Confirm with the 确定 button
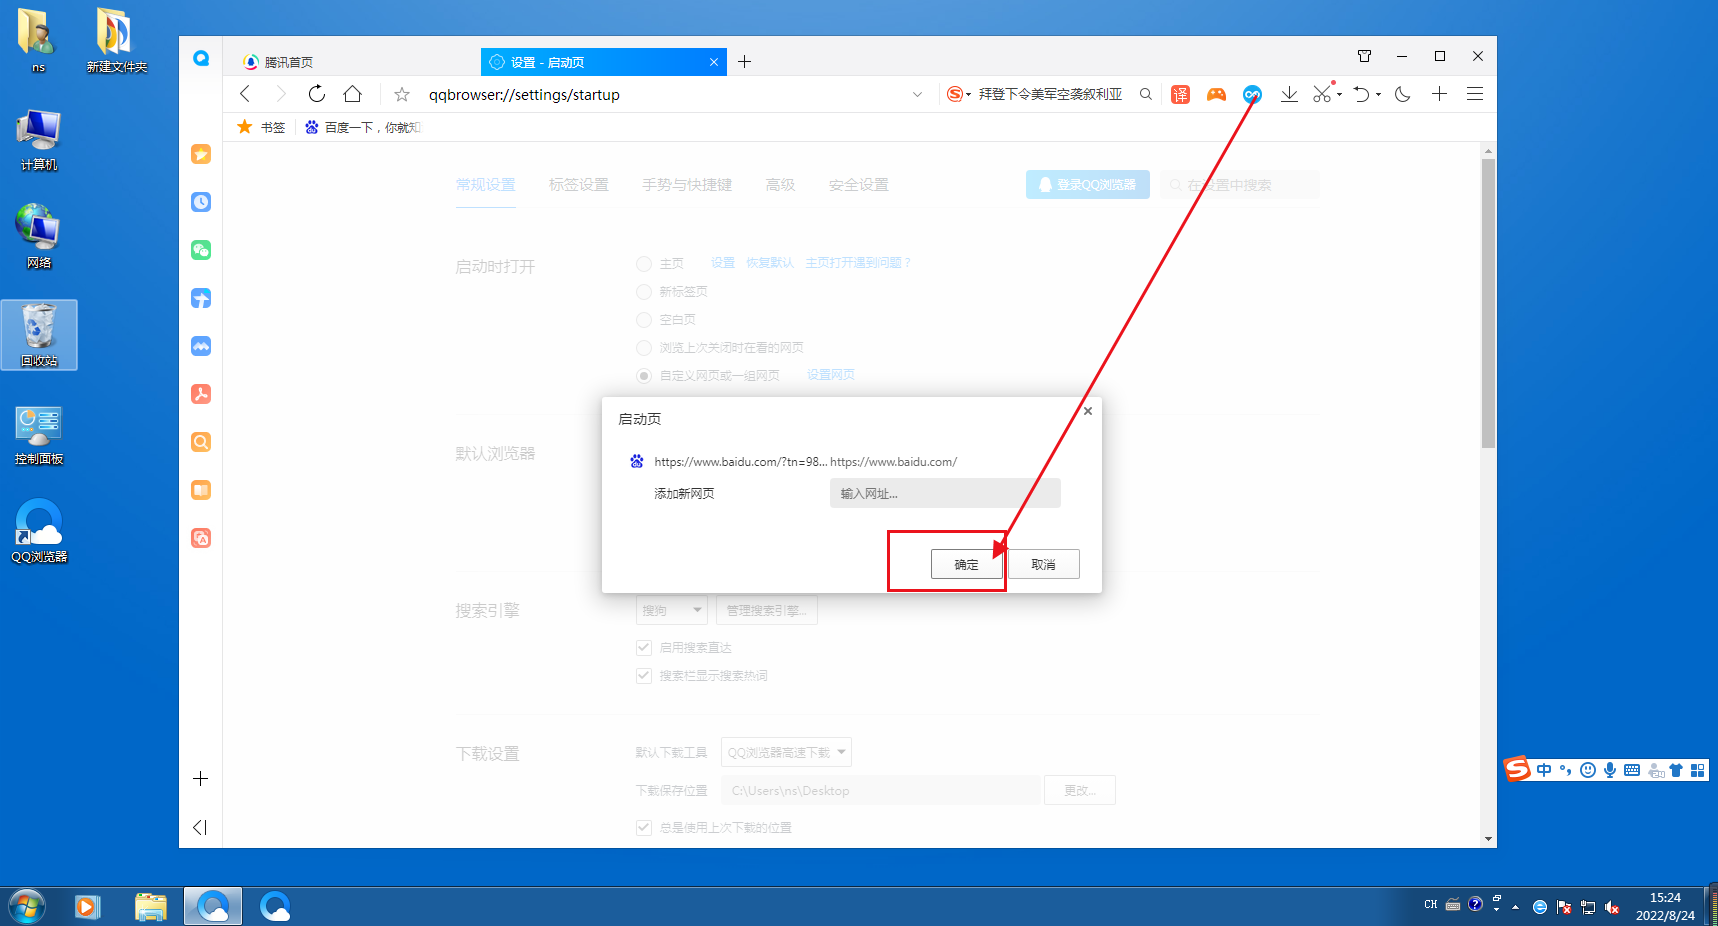 pos(966,564)
